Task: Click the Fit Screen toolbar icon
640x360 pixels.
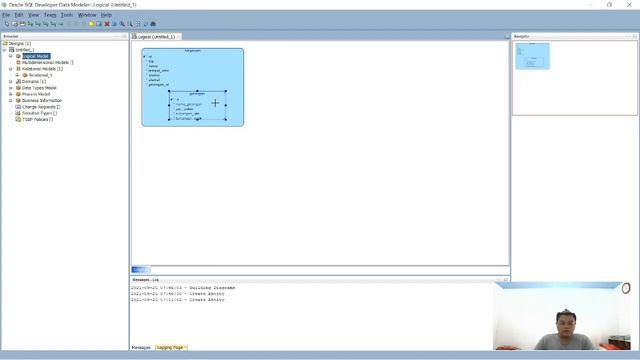Action: 138,24
